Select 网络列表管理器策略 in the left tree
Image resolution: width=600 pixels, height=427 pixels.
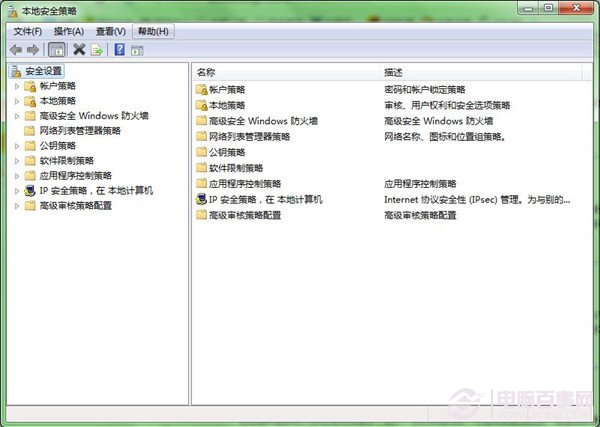coord(80,130)
